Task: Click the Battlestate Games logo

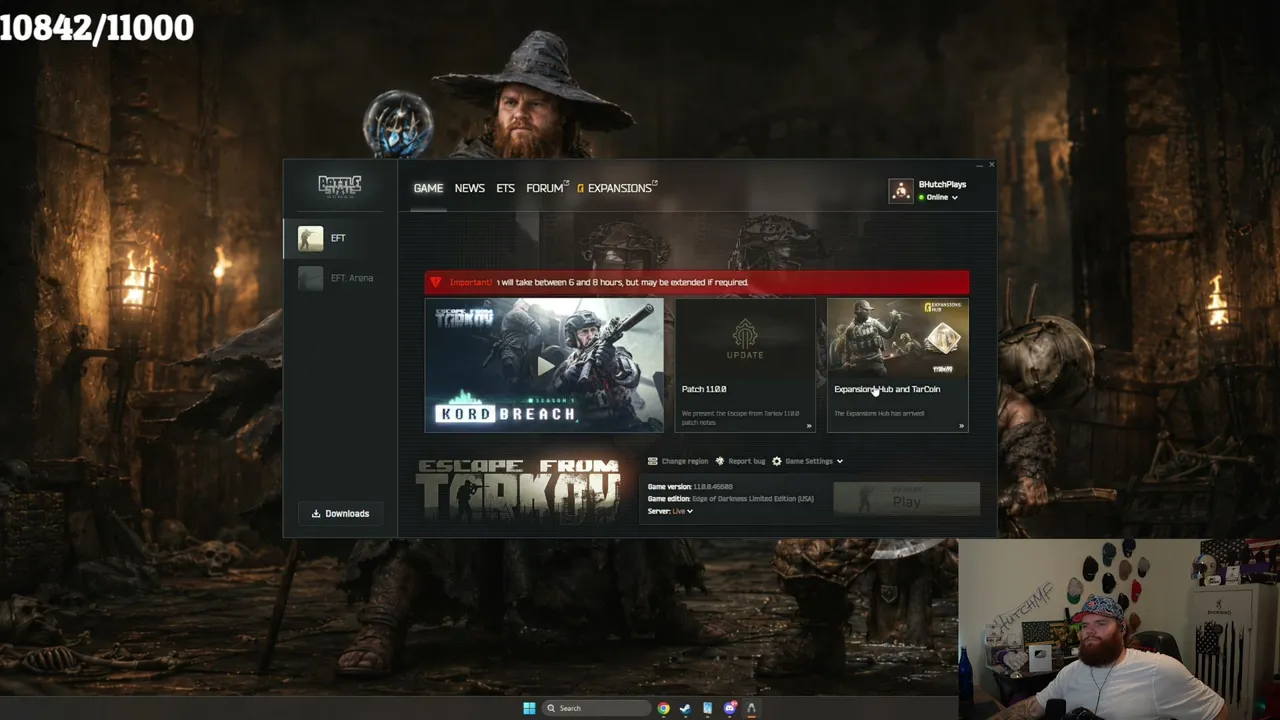Action: (339, 186)
